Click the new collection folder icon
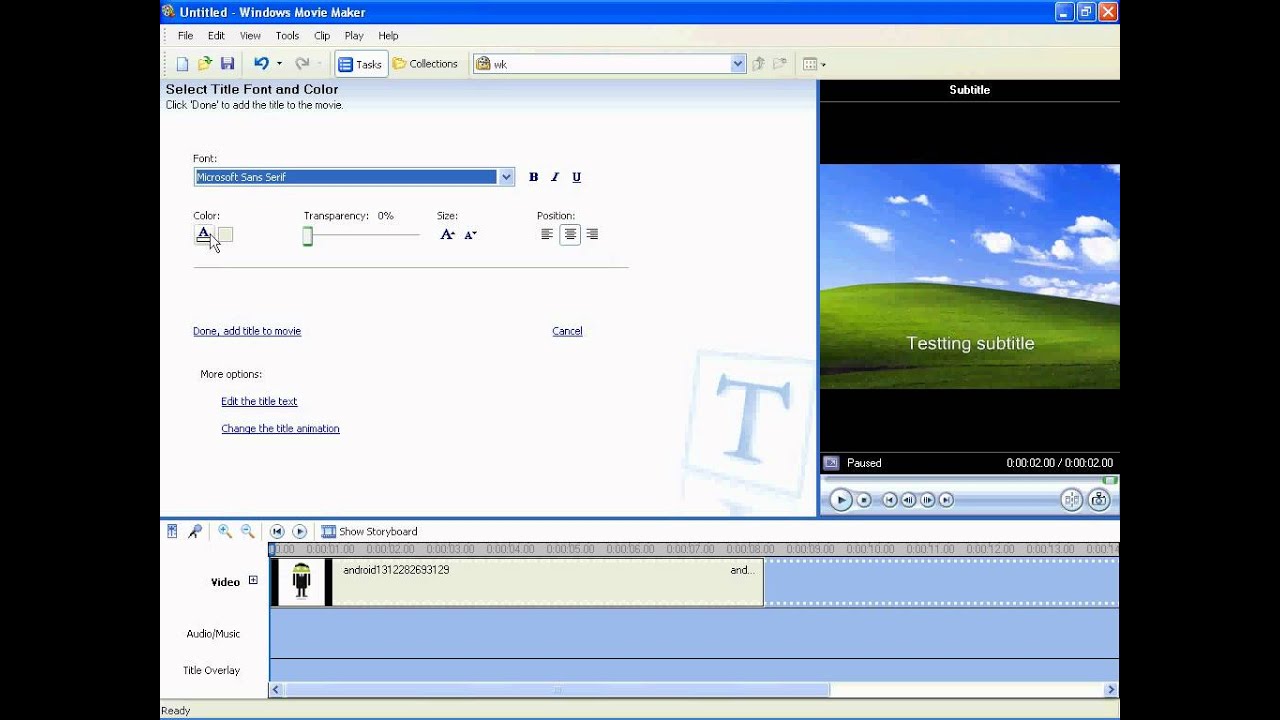 click(x=780, y=64)
